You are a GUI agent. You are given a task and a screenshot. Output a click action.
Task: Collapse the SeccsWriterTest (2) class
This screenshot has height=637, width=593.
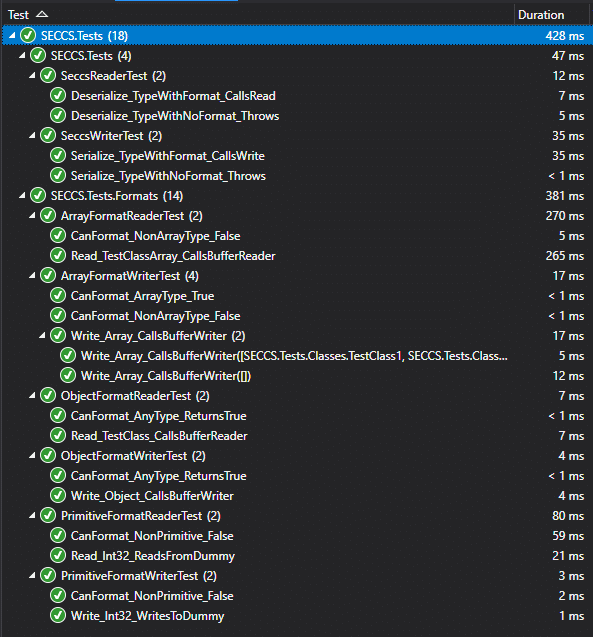tap(32, 135)
